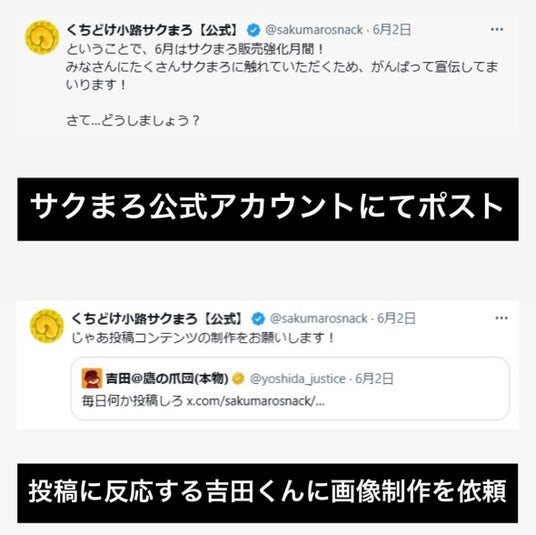The height and width of the screenshot is (535, 536).
Task: Click the yellow Sakumaro avatar beside the 販売強化月間 tweet
Action: click(x=42, y=37)
